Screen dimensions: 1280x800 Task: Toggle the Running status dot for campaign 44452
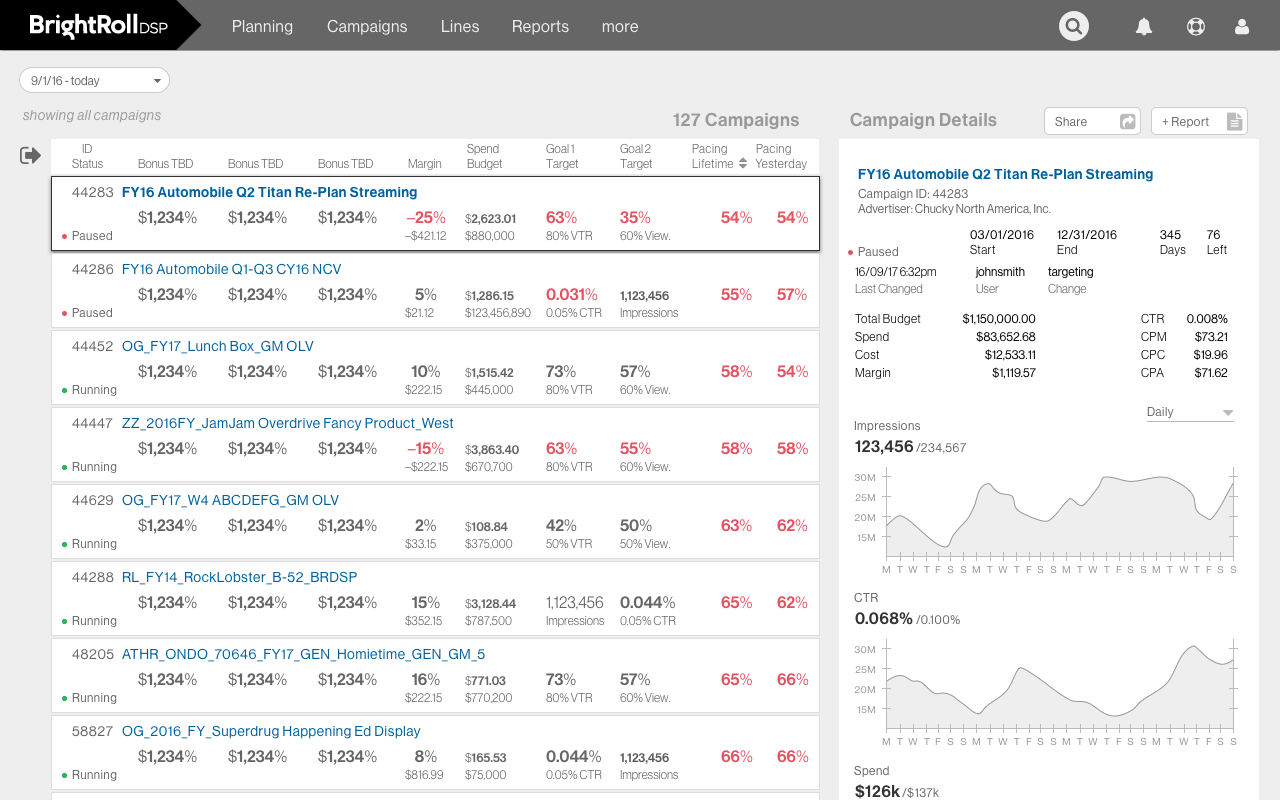click(x=66, y=390)
